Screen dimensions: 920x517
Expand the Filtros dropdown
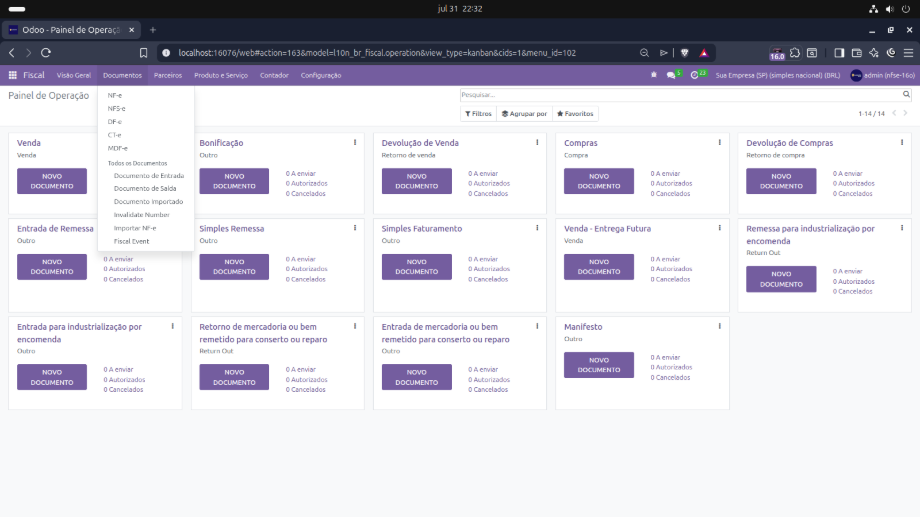(x=478, y=114)
